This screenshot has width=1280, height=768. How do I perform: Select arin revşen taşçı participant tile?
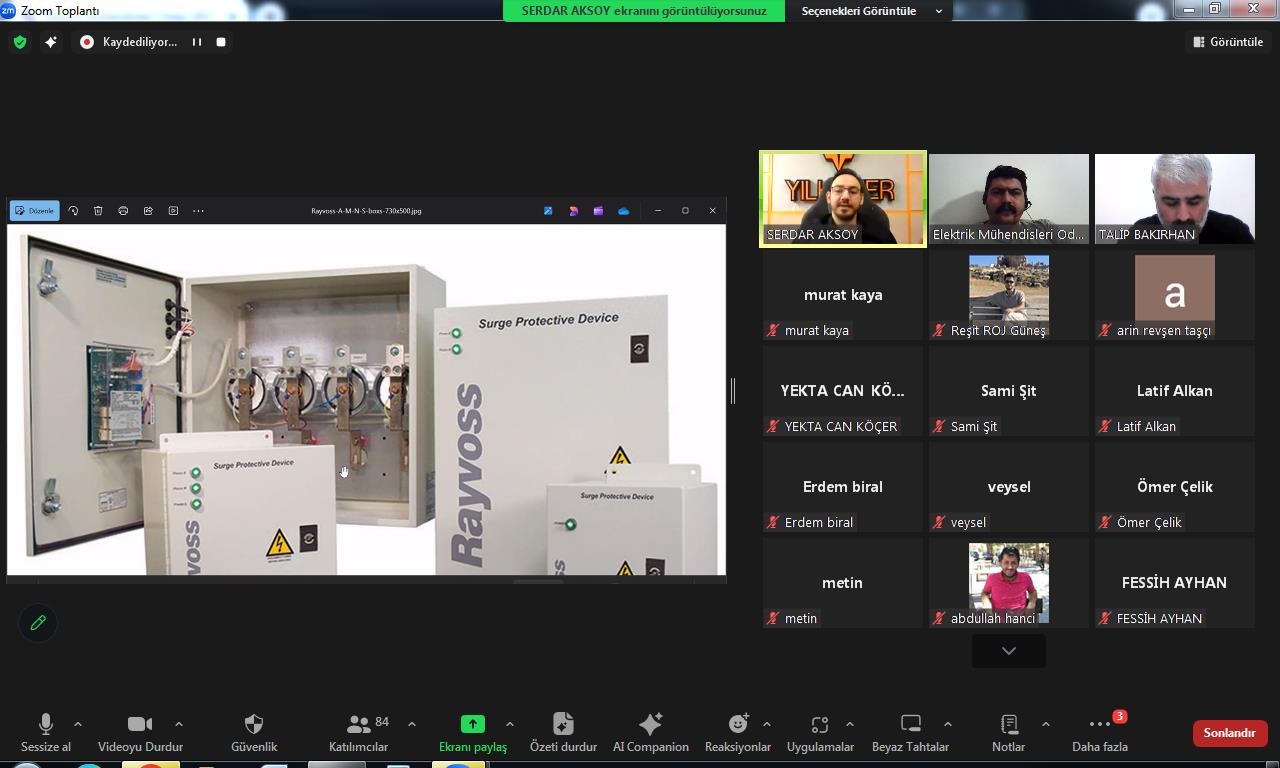pos(1175,295)
